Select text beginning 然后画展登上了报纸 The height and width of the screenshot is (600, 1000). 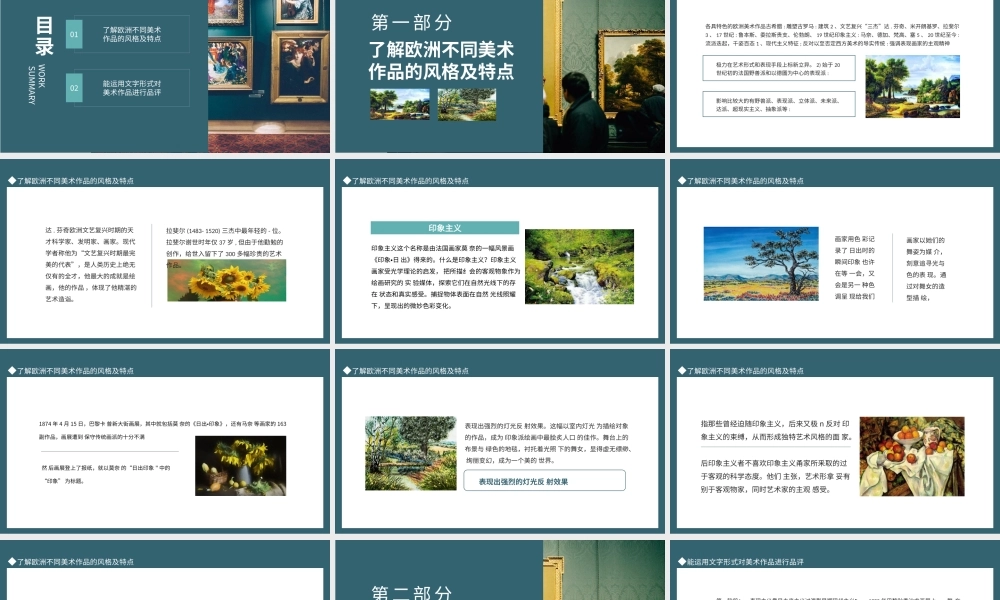point(106,474)
